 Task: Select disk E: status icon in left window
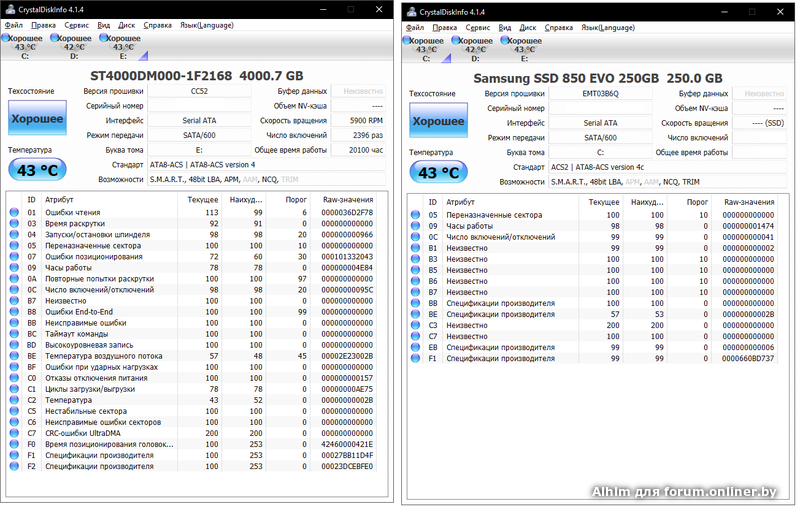(x=122, y=46)
